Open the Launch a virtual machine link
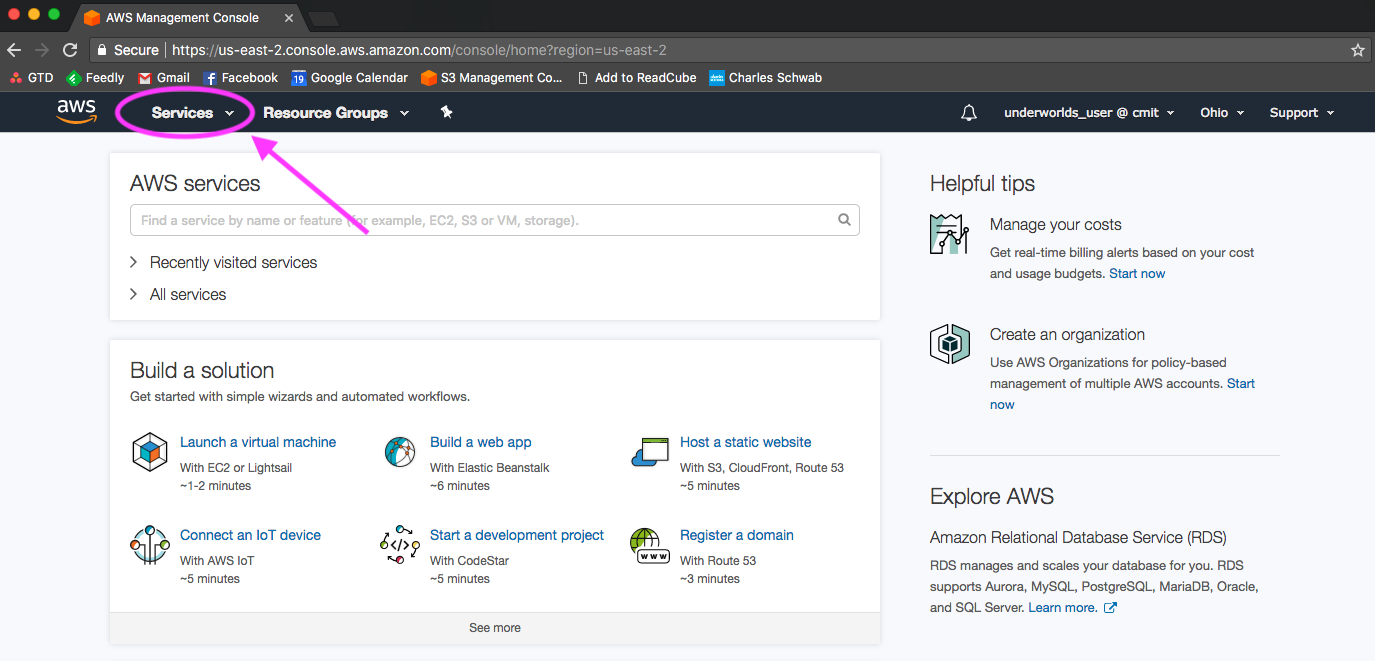Viewport: 1375px width, 661px height. 258,442
